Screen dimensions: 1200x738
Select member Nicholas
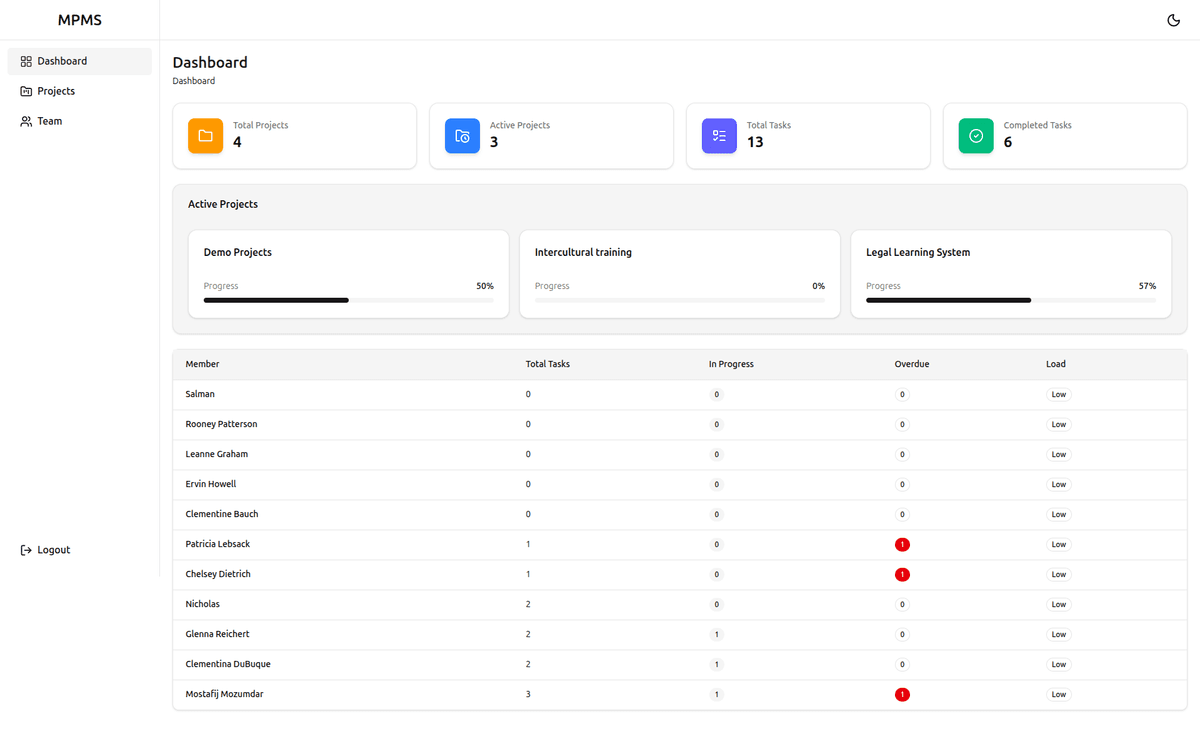[x=202, y=604]
